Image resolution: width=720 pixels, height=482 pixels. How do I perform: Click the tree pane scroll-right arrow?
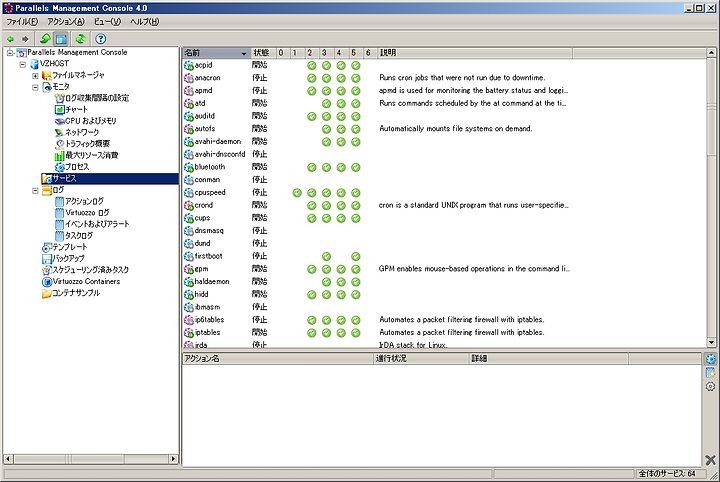pyautogui.click(x=173, y=459)
